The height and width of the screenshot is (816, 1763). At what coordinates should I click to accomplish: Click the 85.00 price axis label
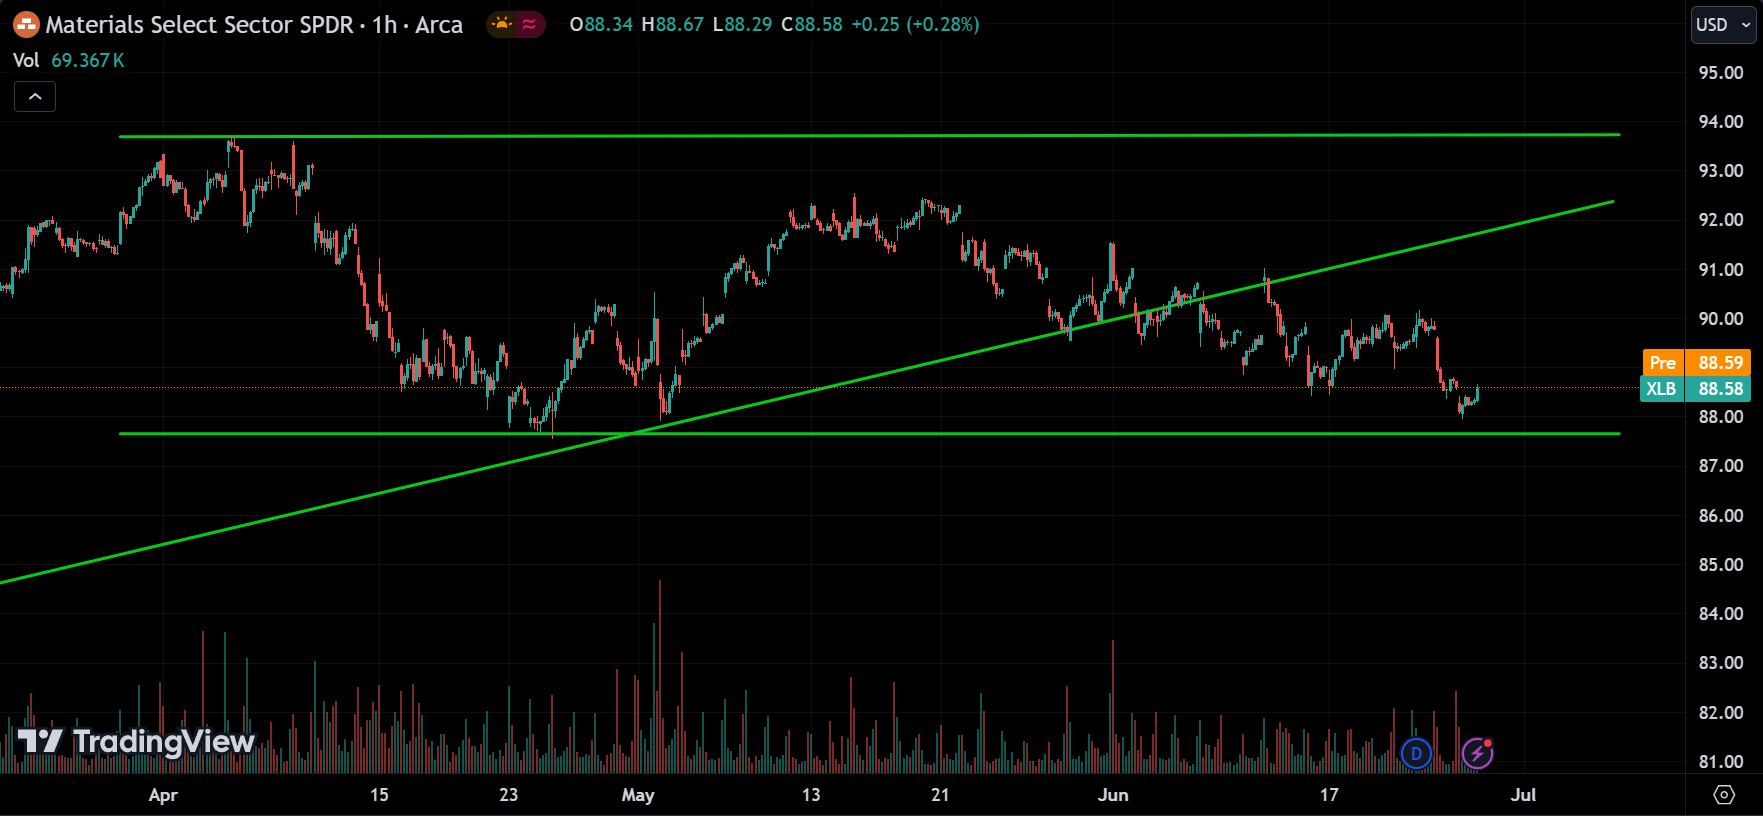click(1721, 564)
